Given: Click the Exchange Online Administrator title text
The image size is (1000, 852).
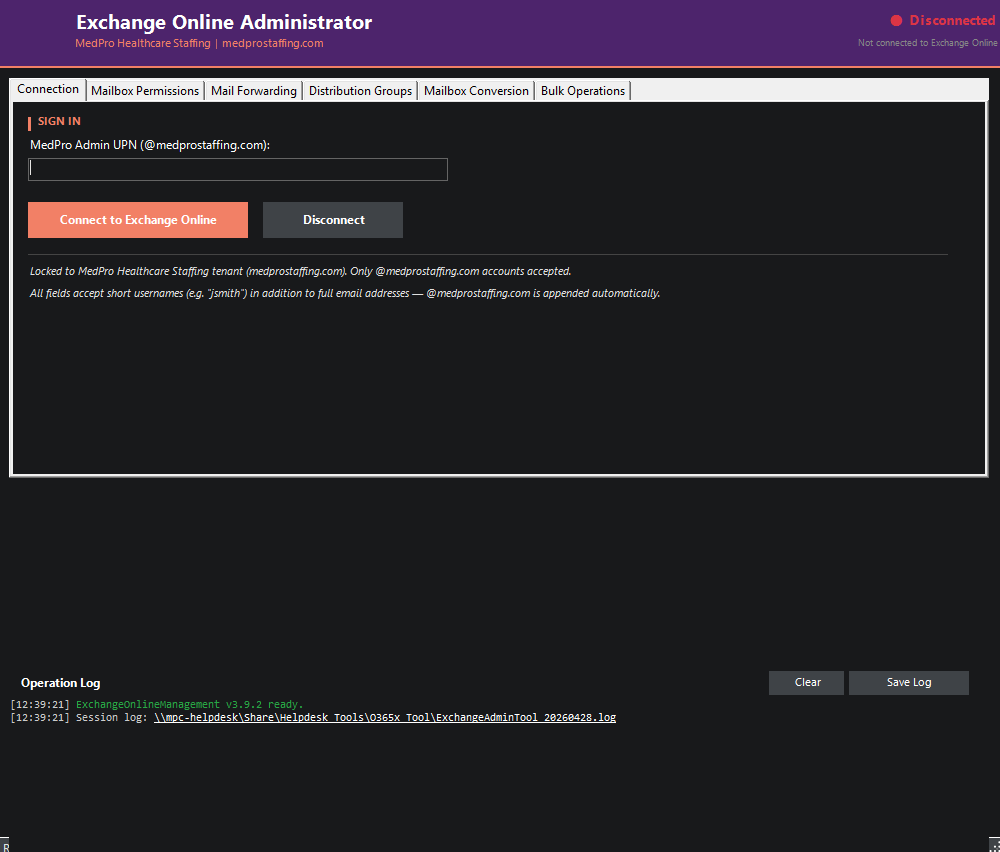Looking at the screenshot, I should click(x=224, y=22).
